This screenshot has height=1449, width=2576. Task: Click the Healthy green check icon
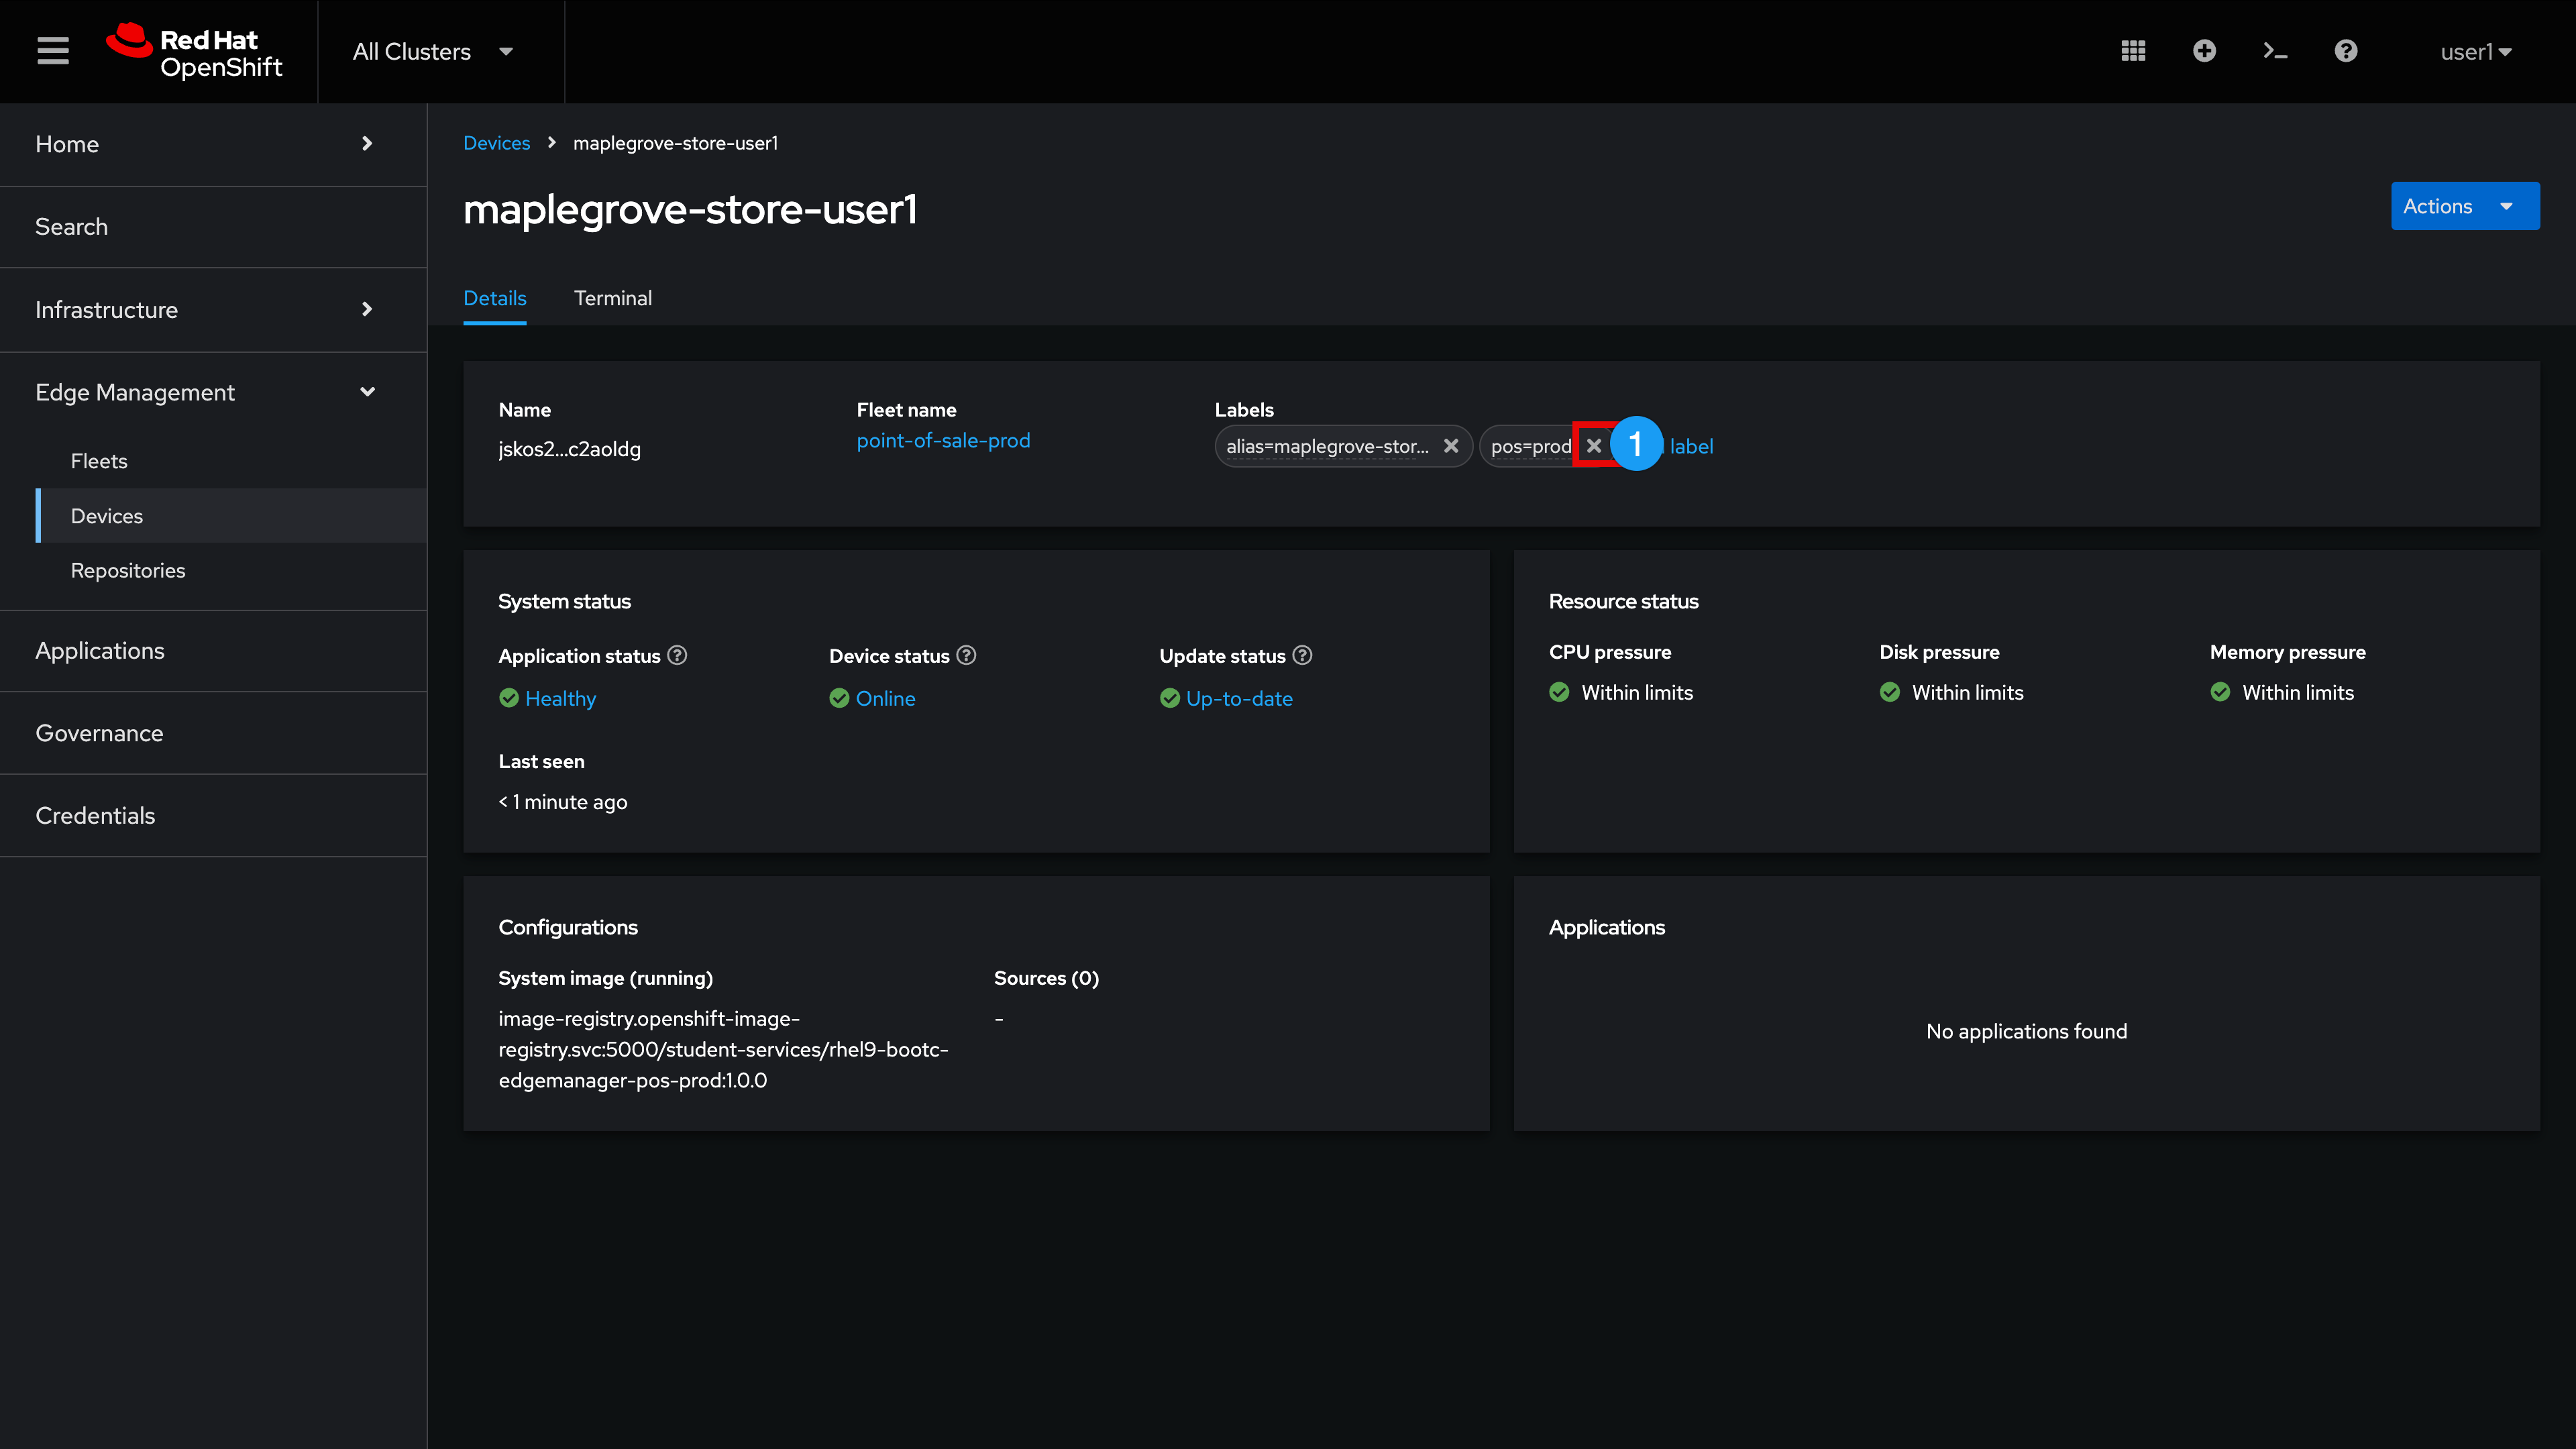click(509, 698)
